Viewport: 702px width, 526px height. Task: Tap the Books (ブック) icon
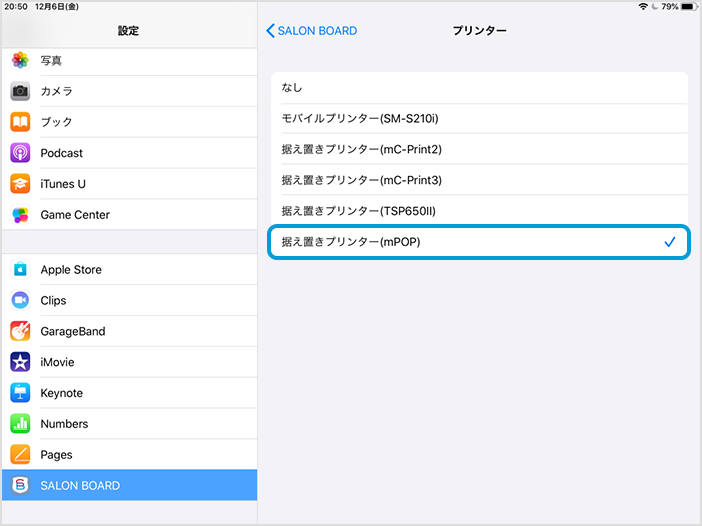[20, 122]
